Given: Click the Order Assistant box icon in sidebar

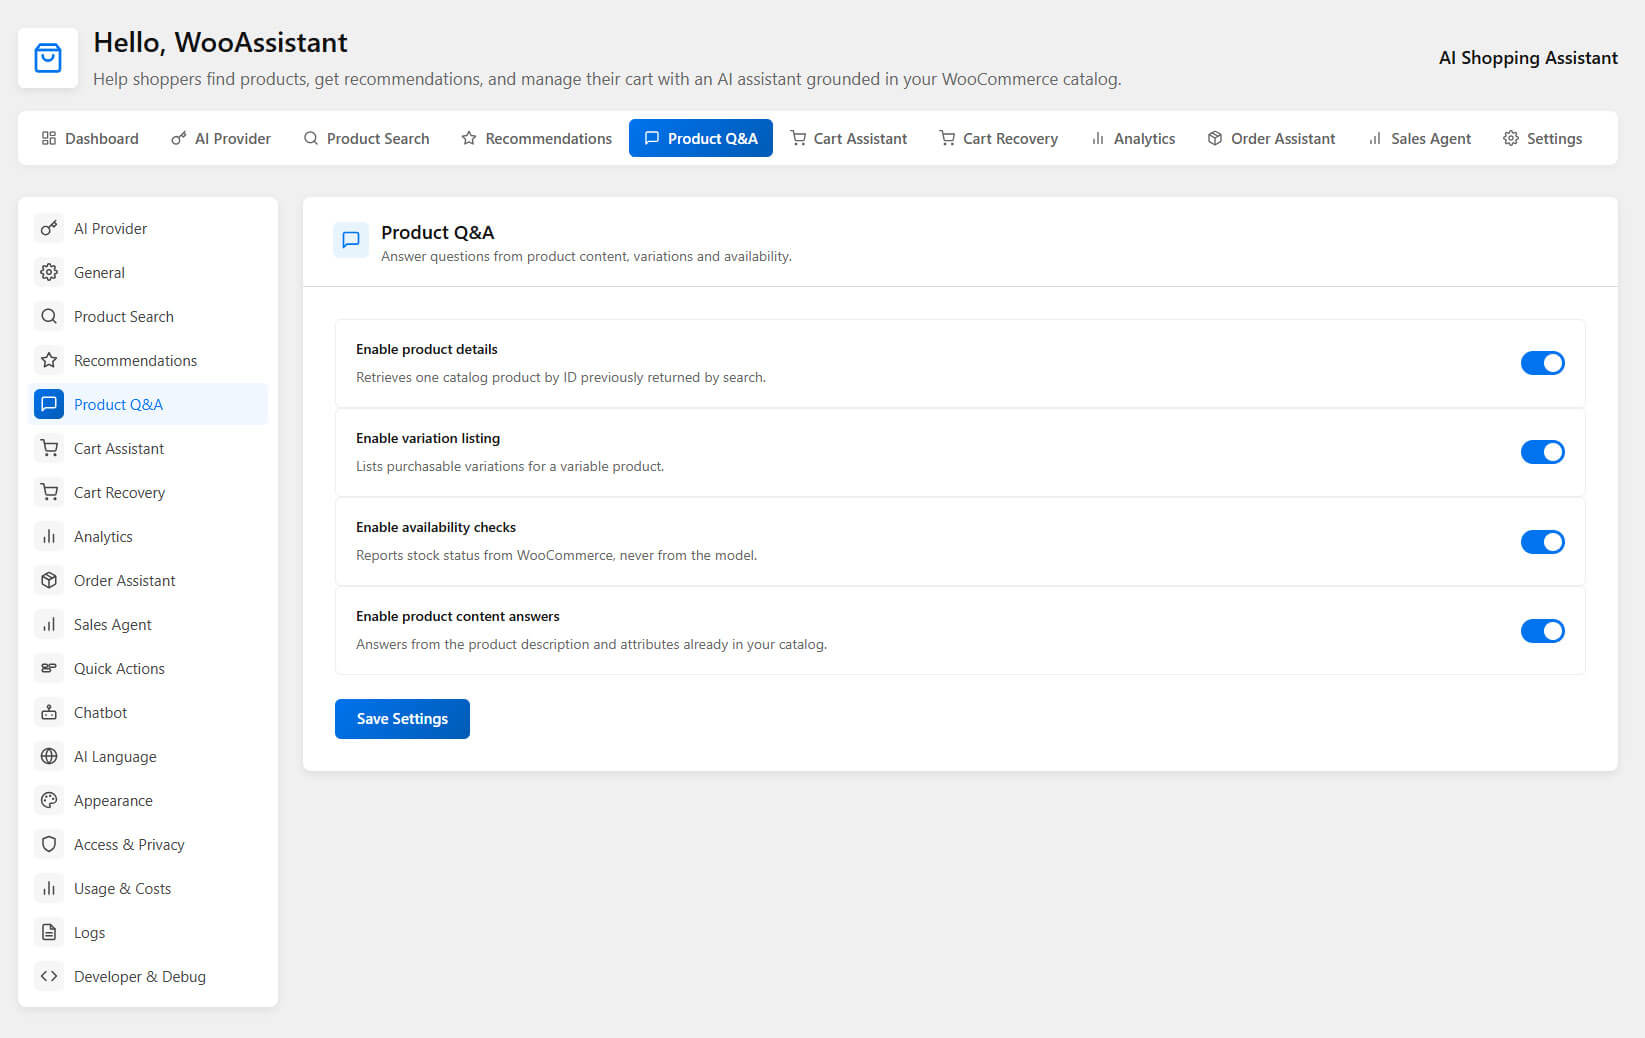Looking at the screenshot, I should pos(49,581).
